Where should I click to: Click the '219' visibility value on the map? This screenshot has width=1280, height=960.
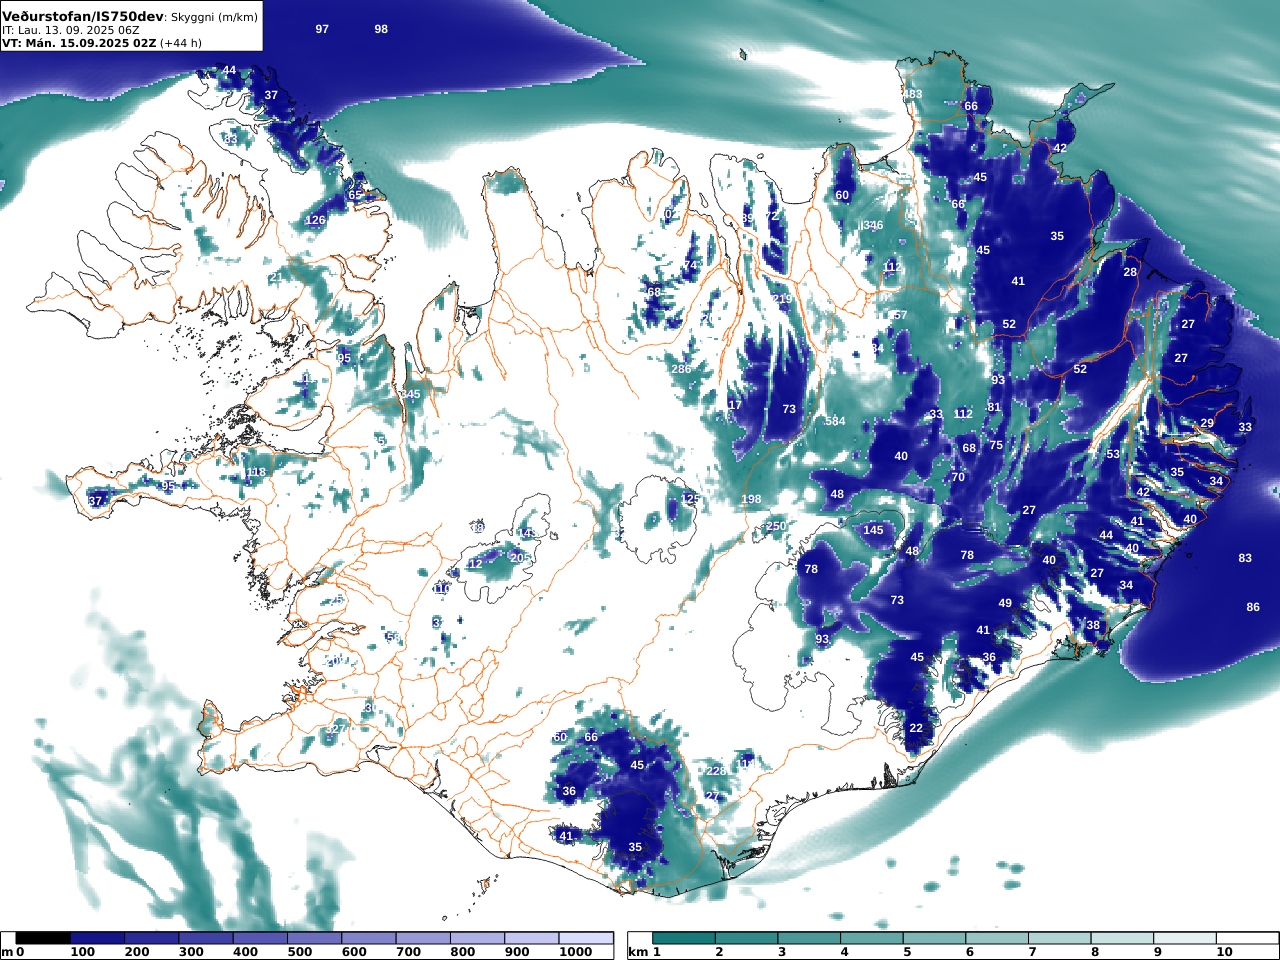click(782, 299)
